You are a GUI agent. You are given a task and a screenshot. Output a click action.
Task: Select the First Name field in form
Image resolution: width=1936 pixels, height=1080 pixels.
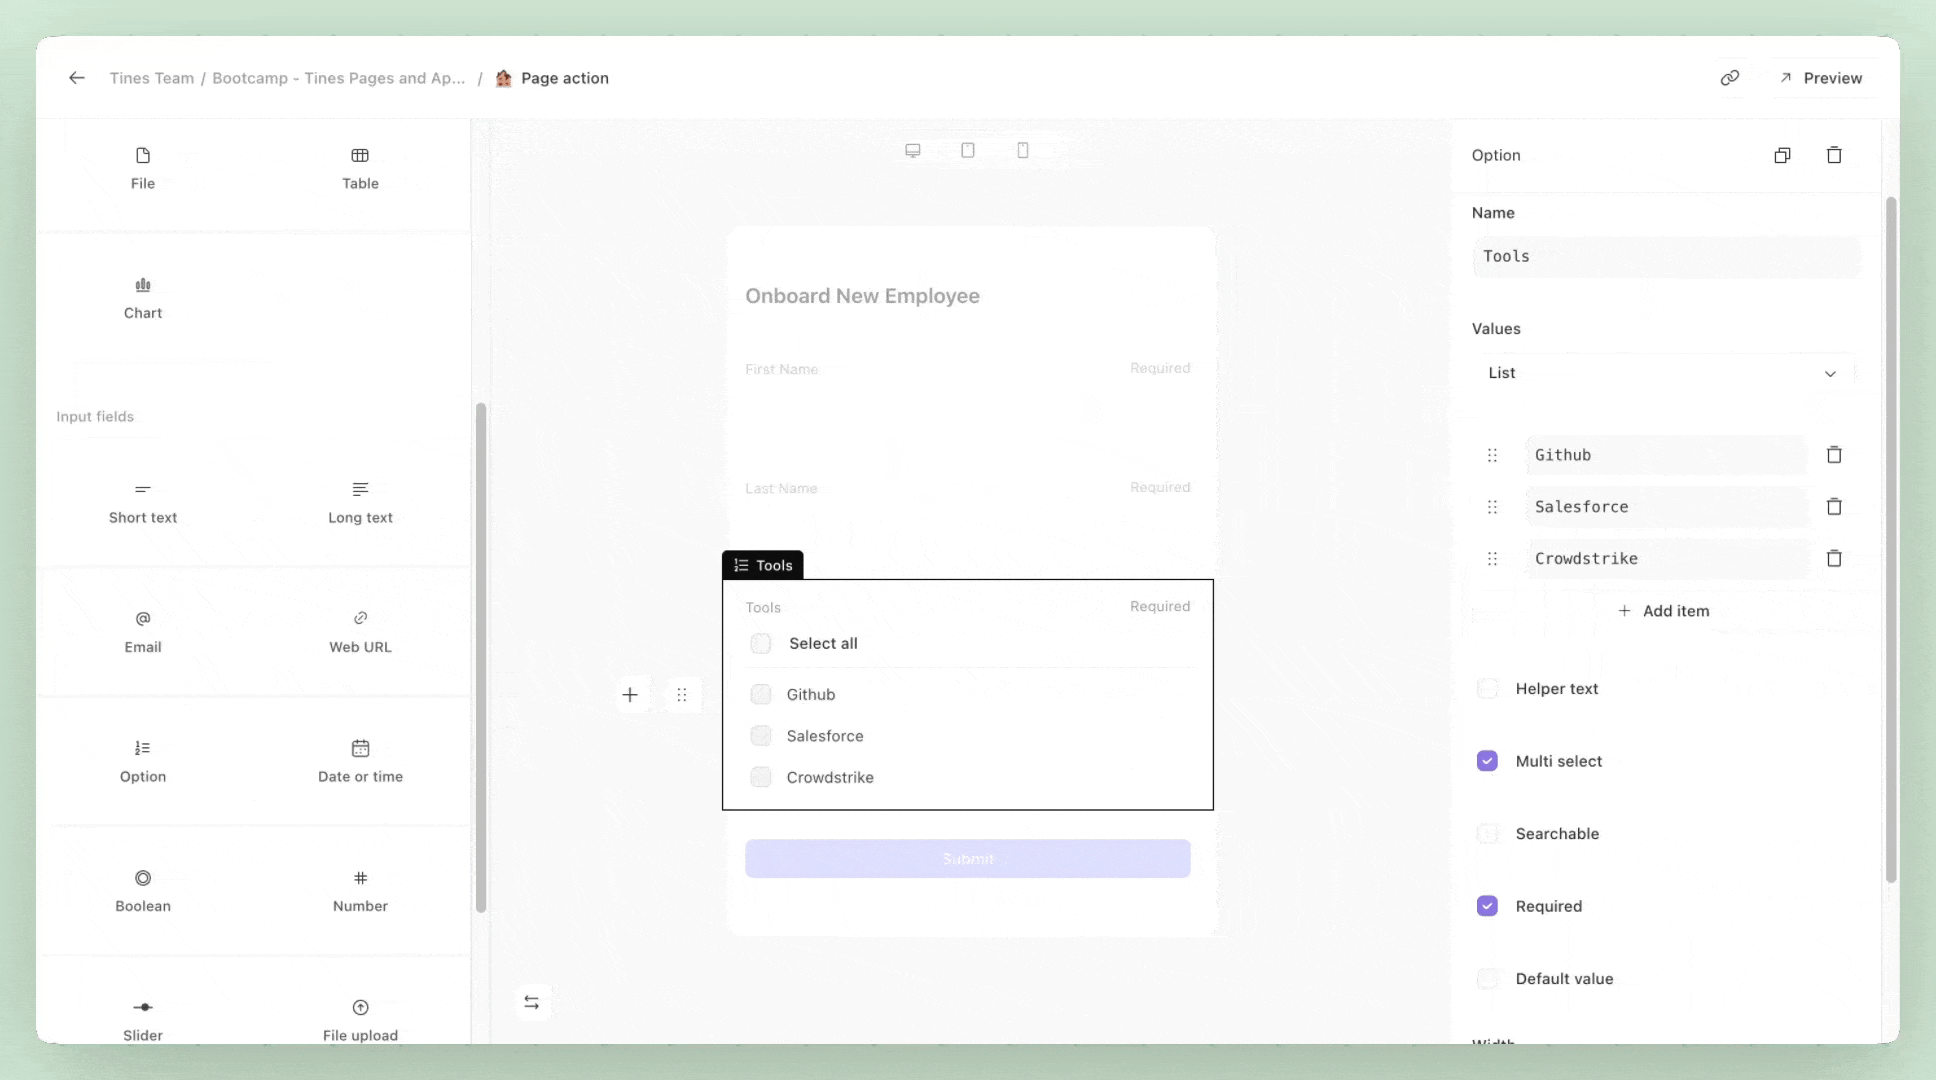pyautogui.click(x=968, y=390)
